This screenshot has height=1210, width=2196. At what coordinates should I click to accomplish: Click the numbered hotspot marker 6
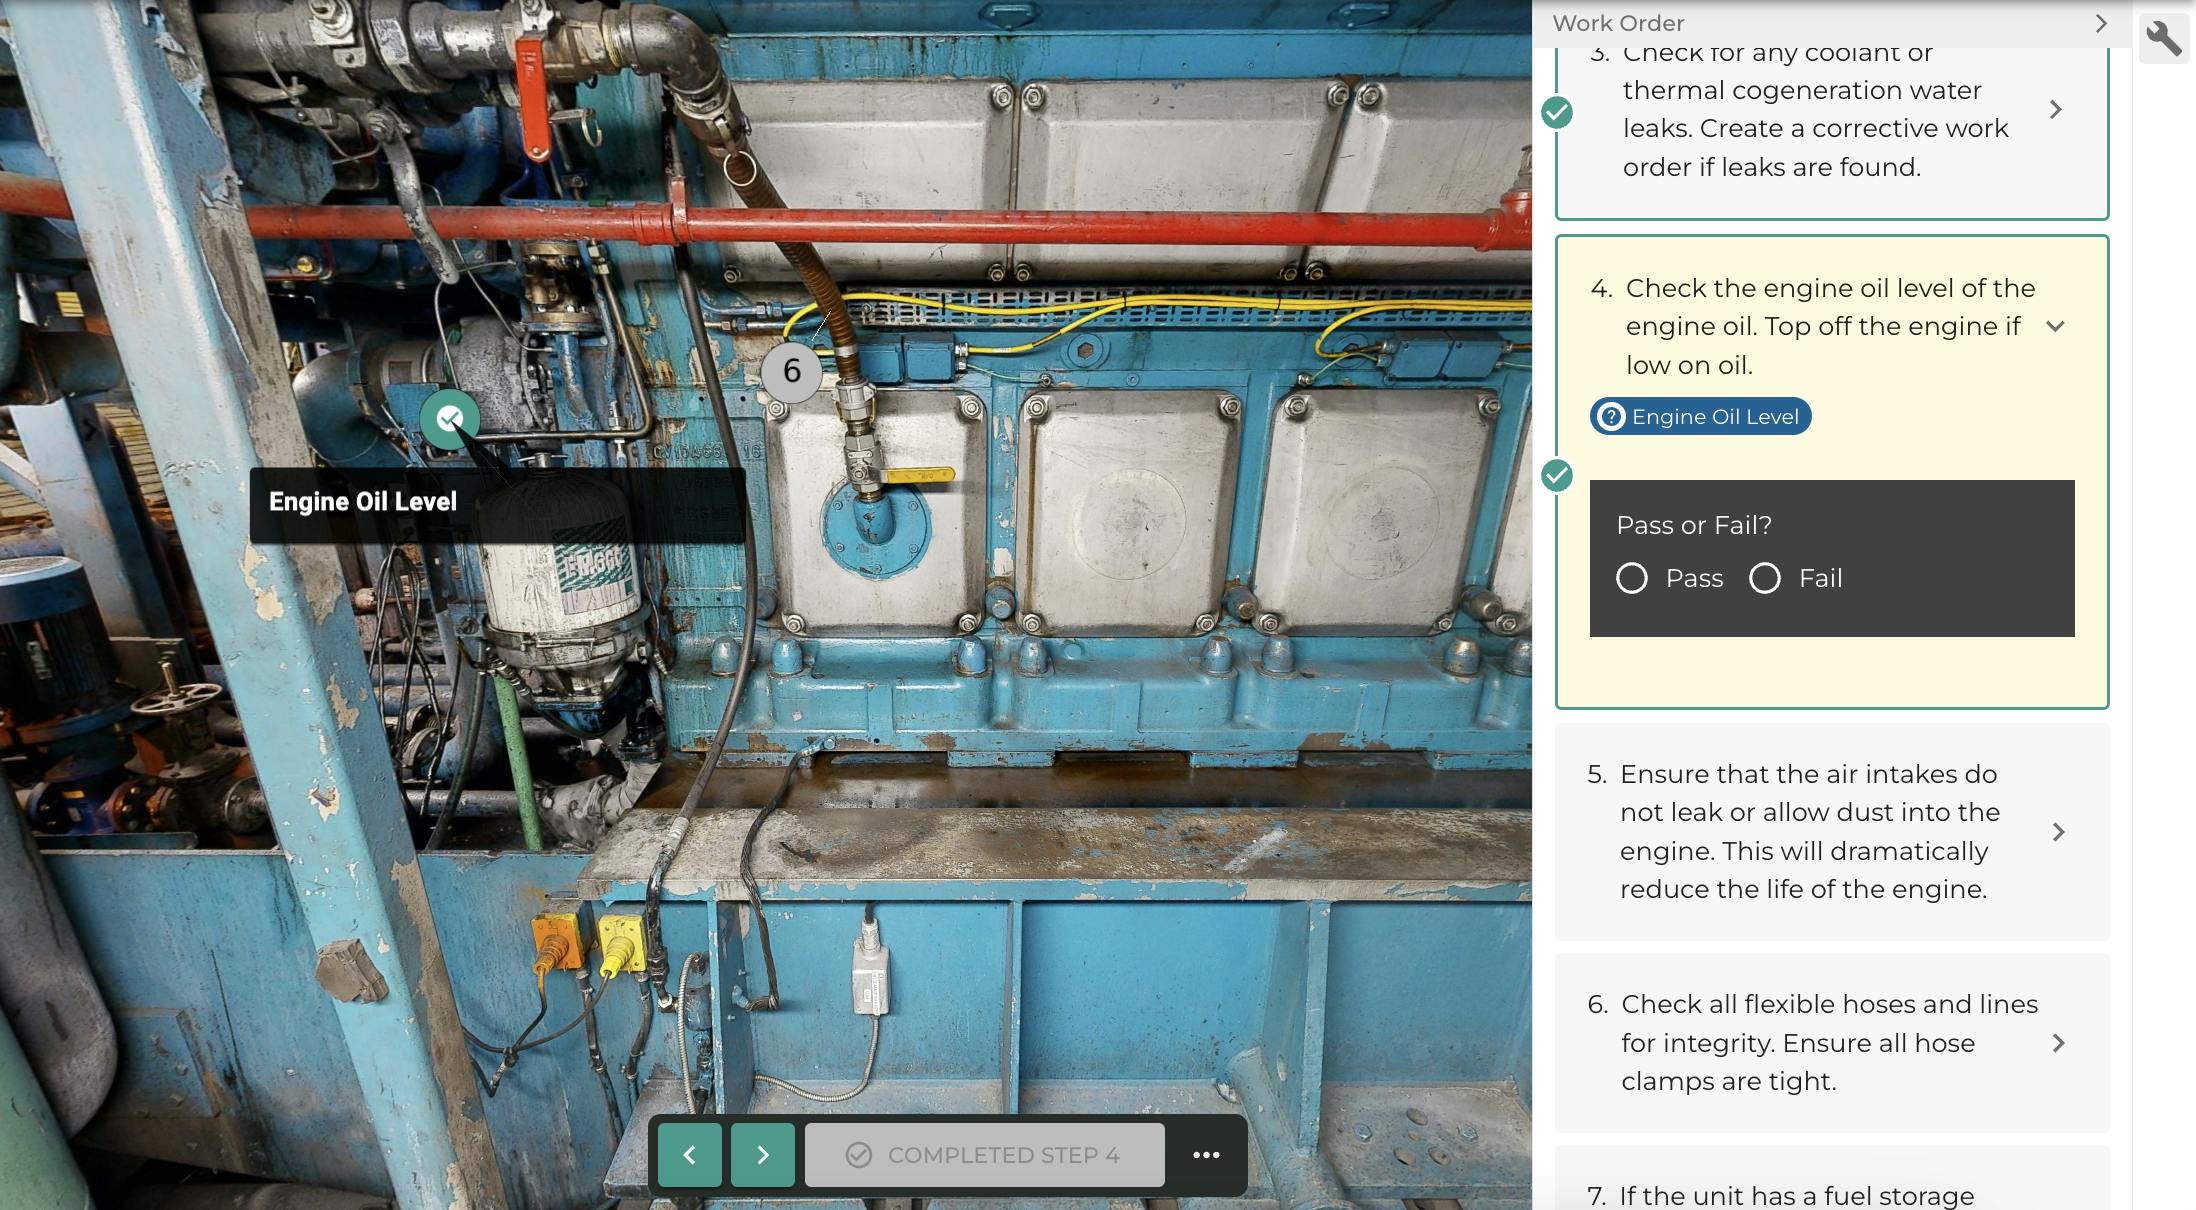point(790,370)
